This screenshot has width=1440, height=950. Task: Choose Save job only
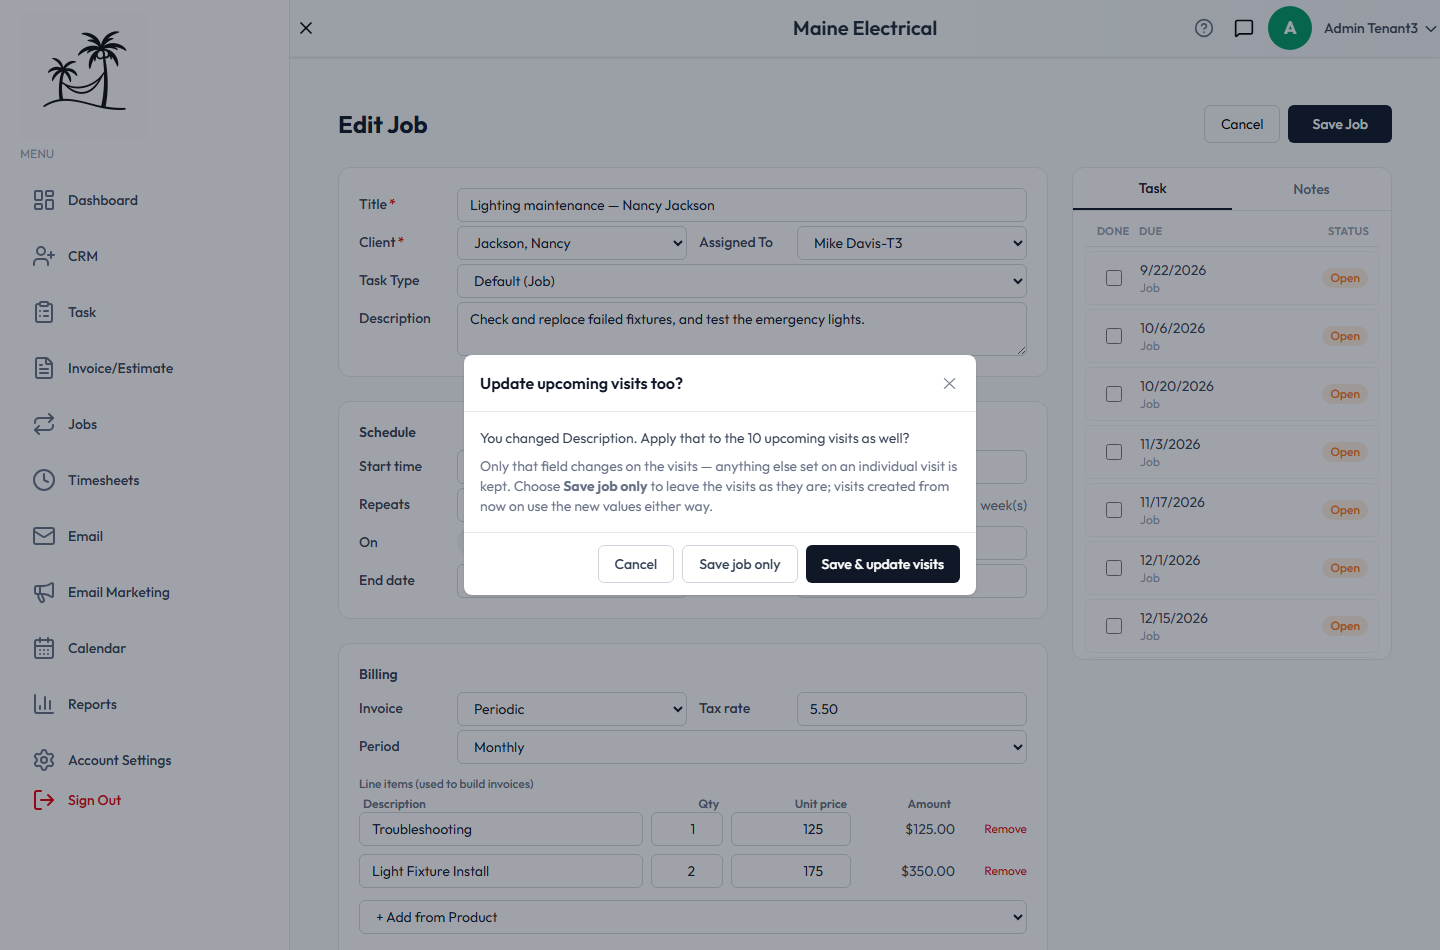(x=740, y=564)
